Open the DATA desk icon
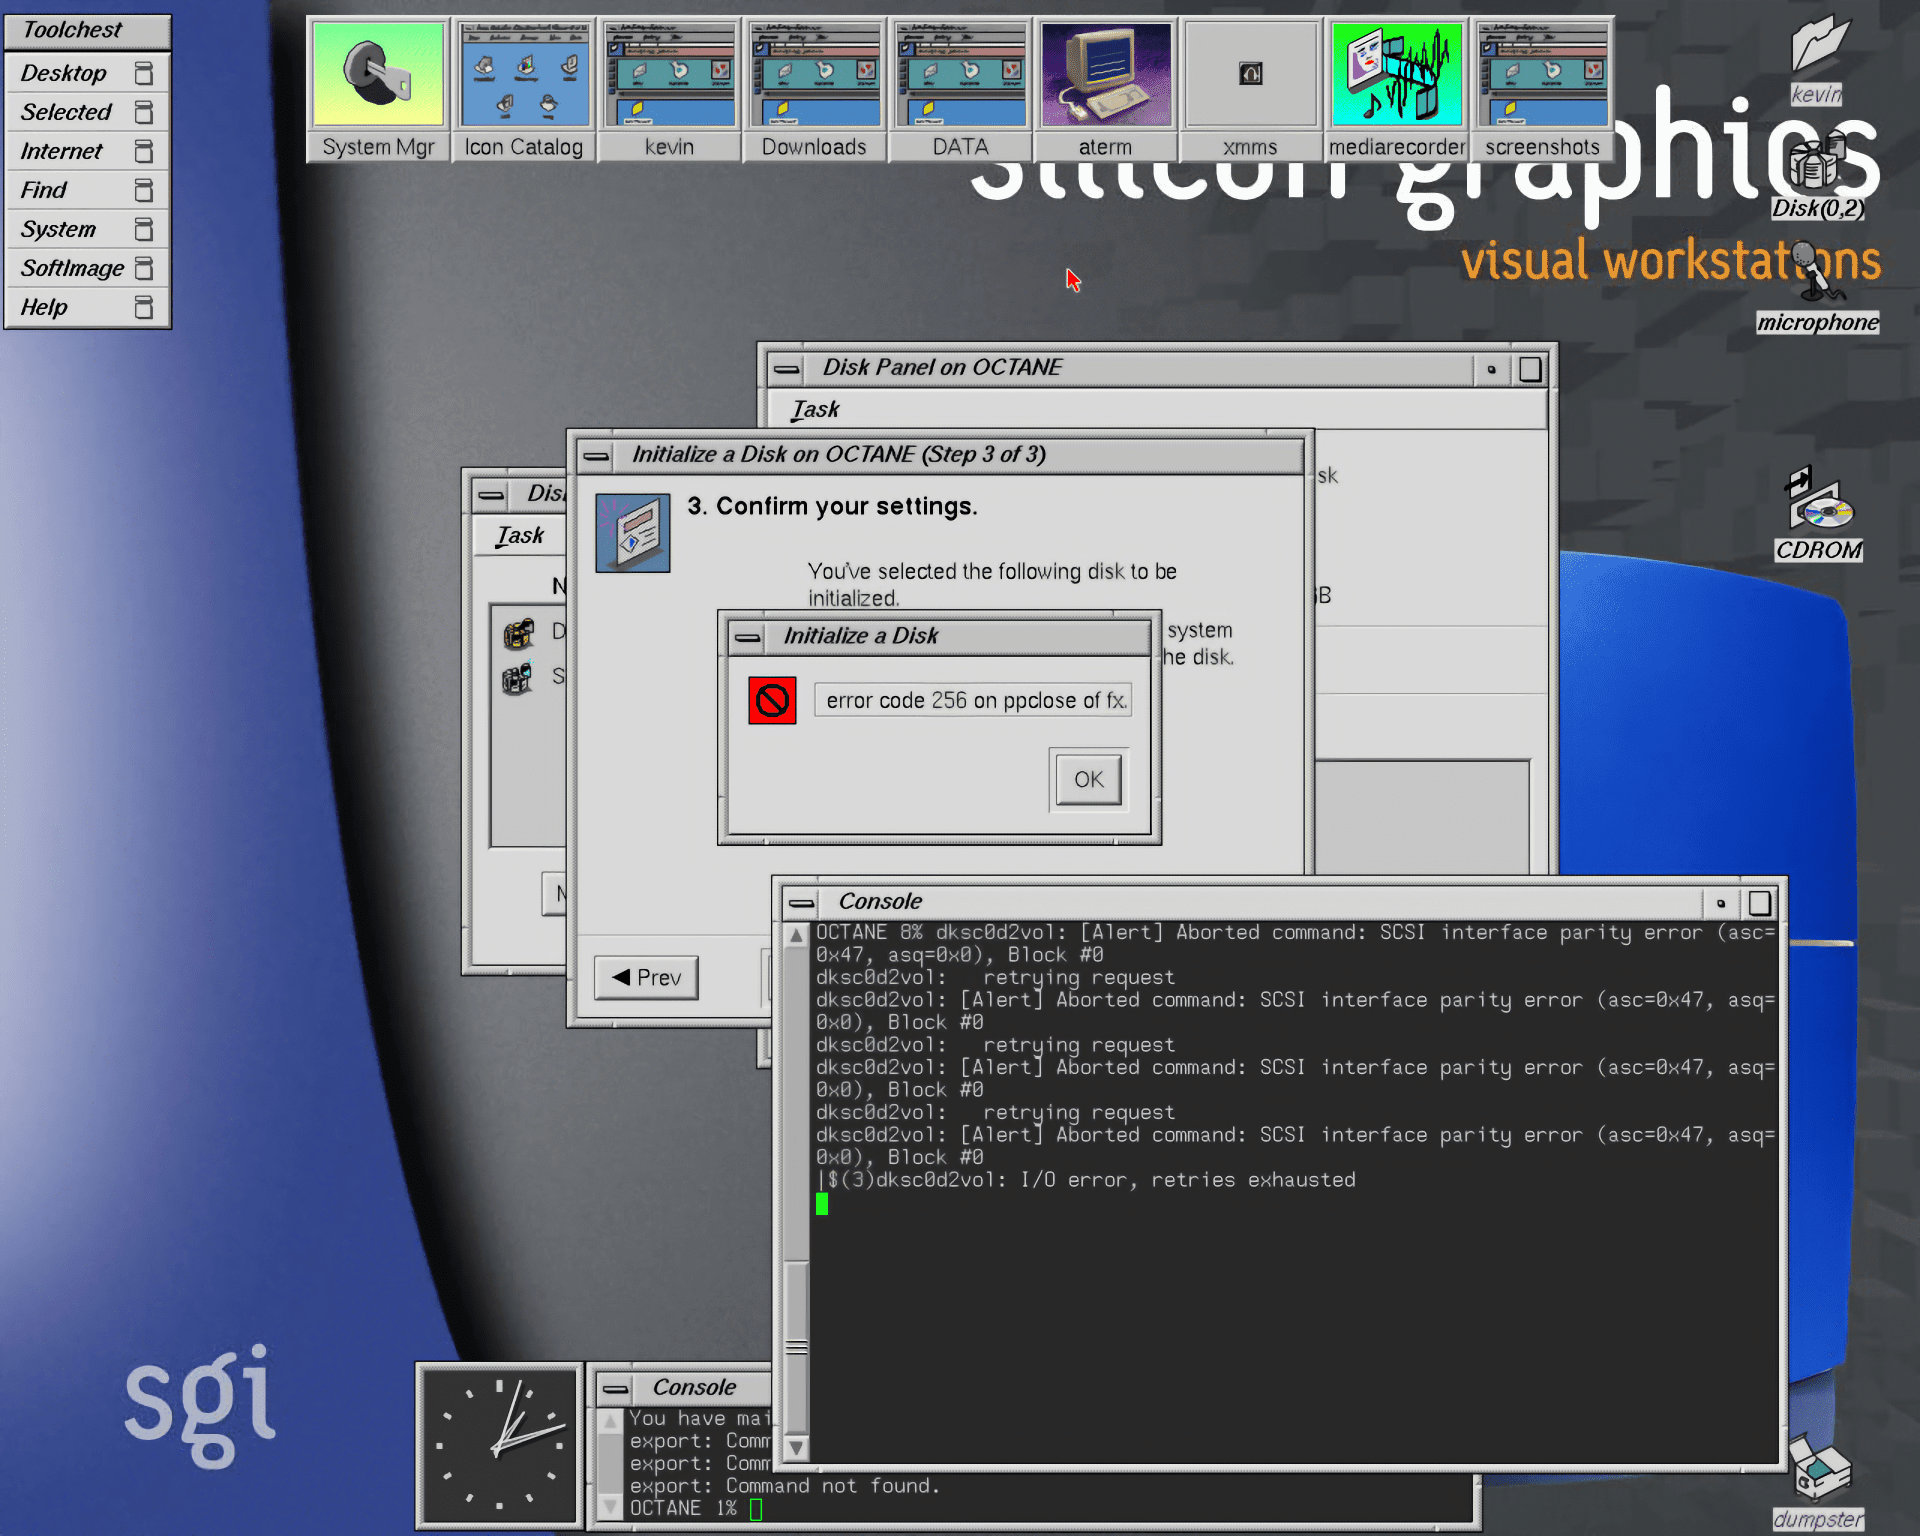Screen dimensions: 1920x1536 (x=960, y=89)
